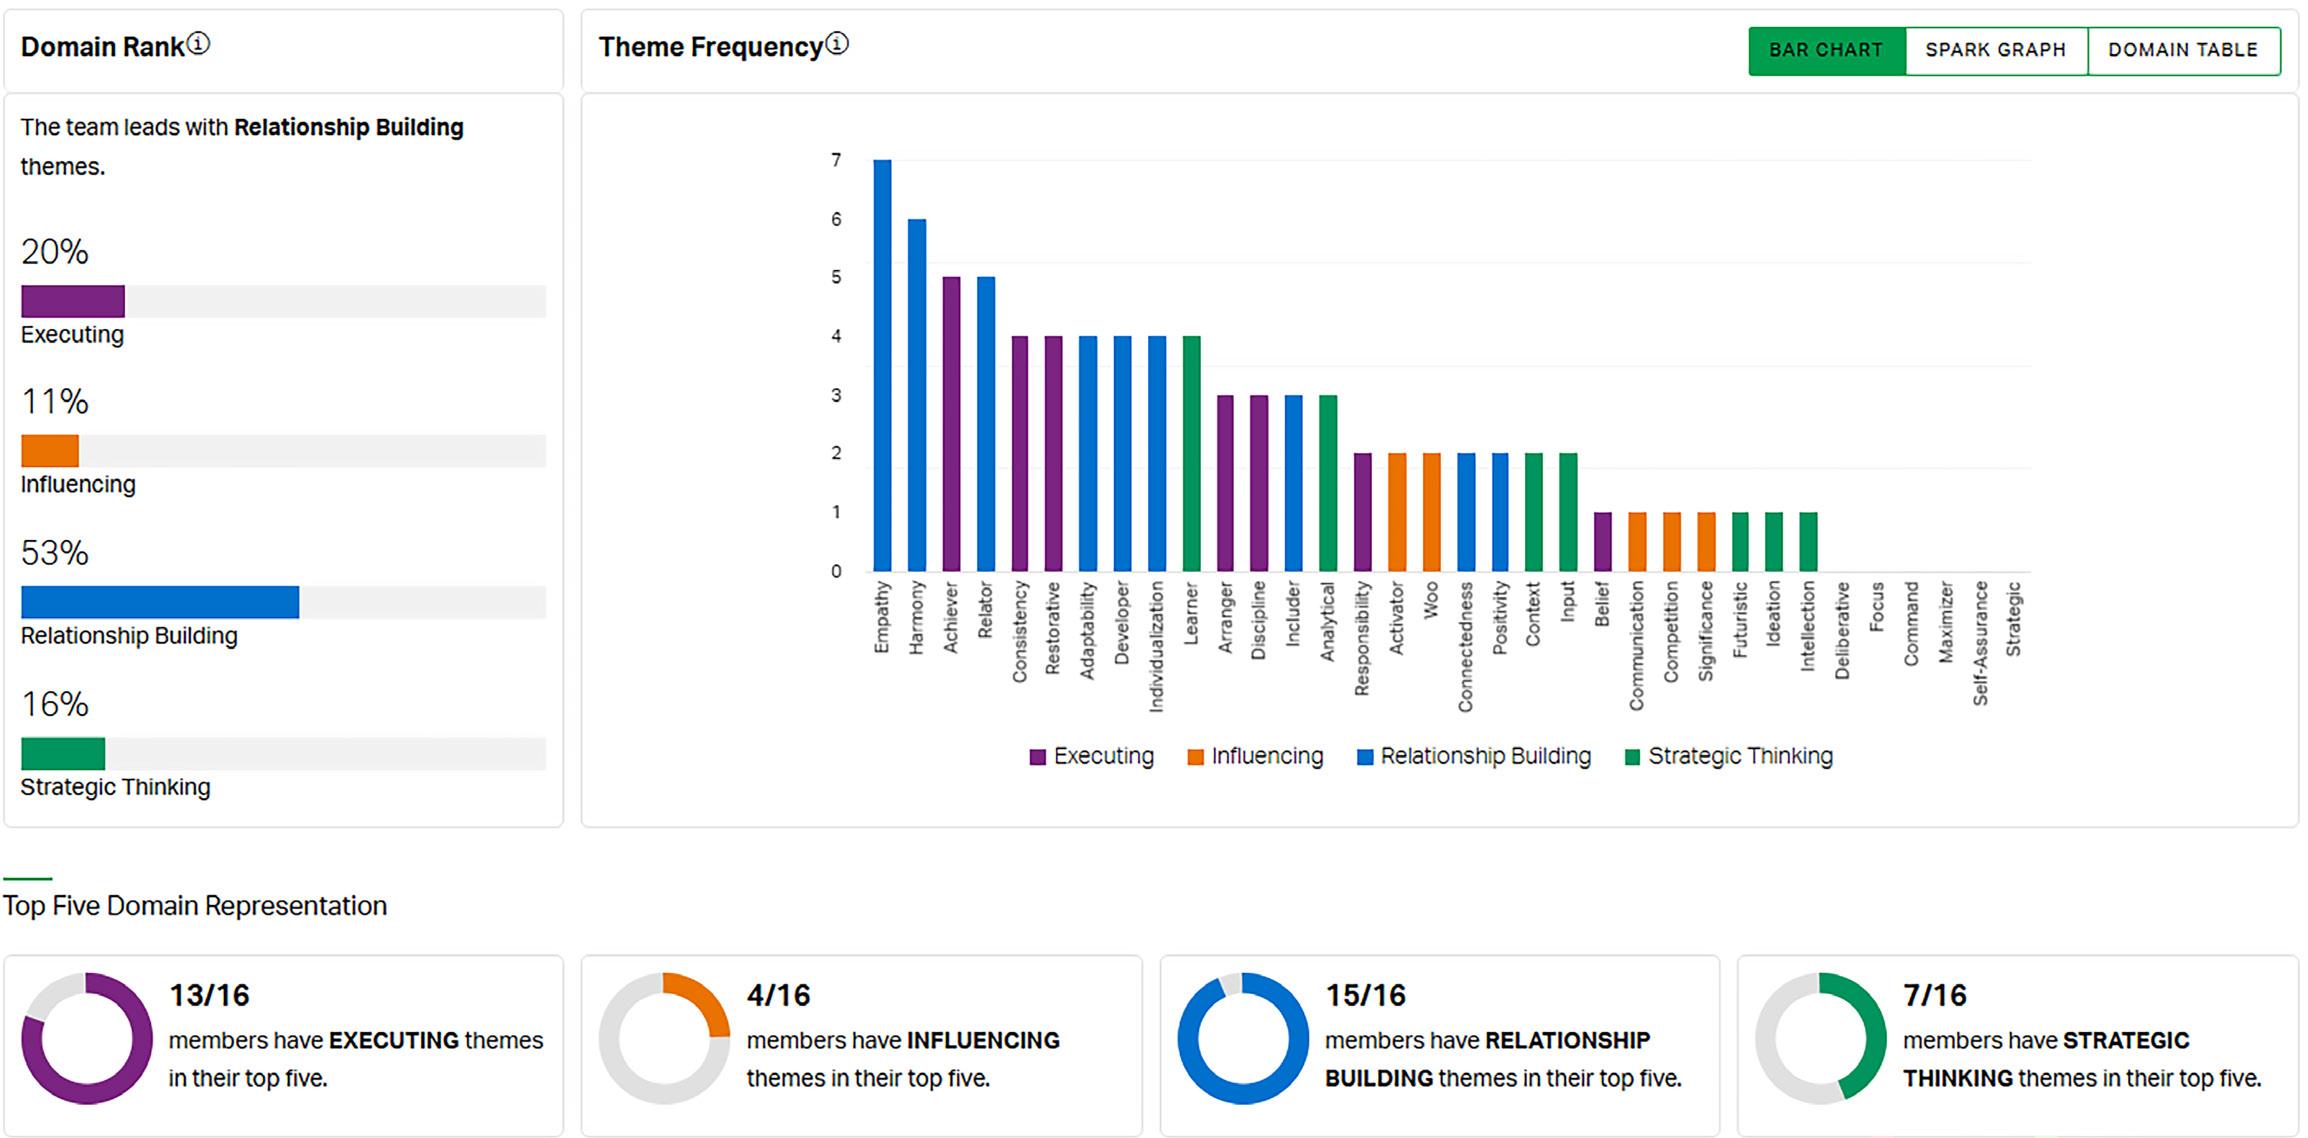Click the green Learner bar
The width and height of the screenshot is (2308, 1138).
(x=1191, y=453)
